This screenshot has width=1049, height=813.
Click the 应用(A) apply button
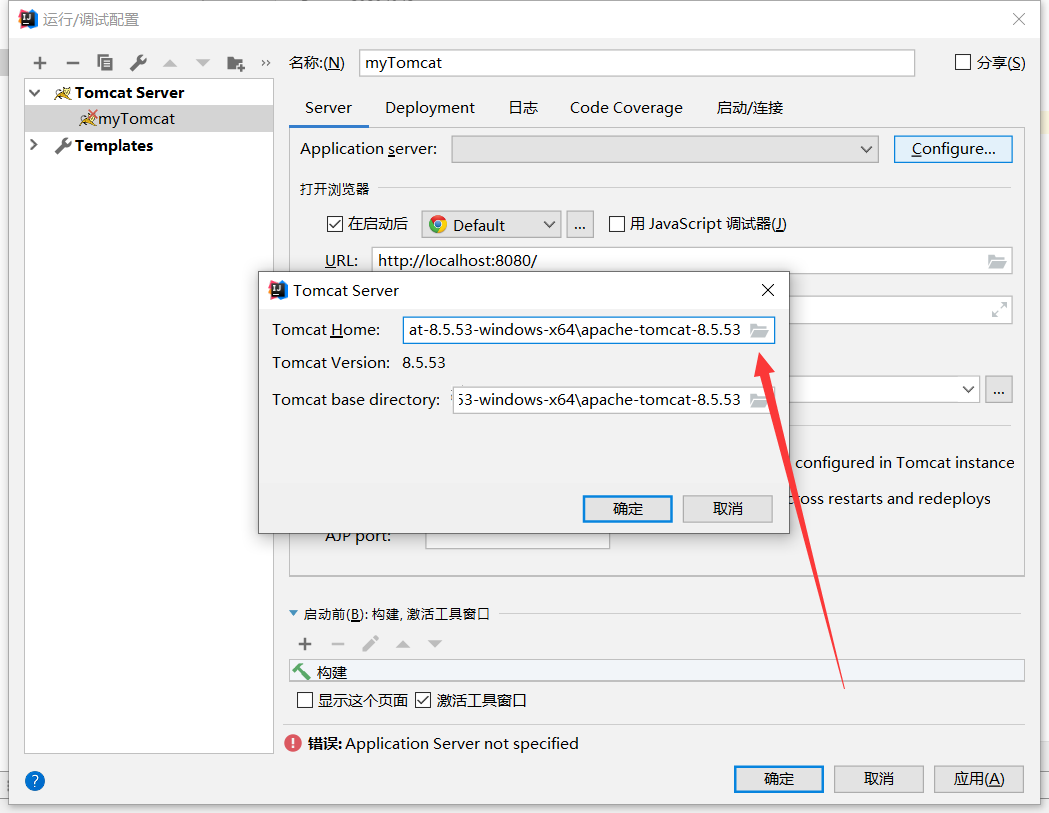click(x=979, y=779)
